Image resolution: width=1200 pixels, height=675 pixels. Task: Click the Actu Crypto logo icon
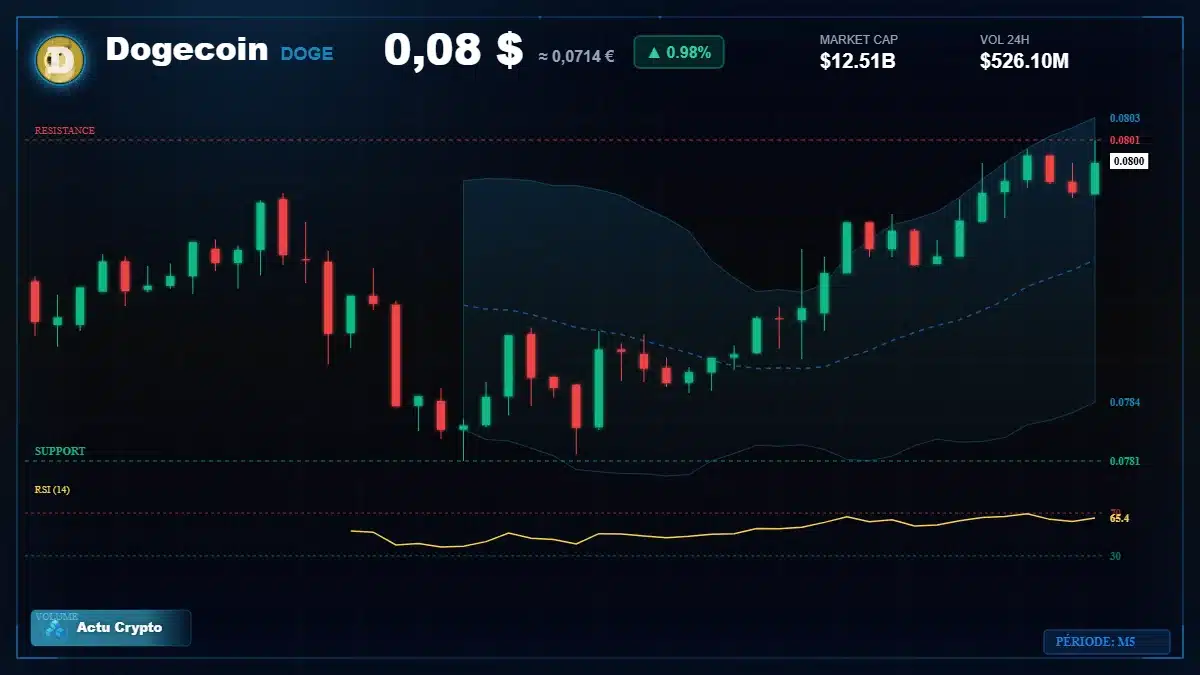point(56,629)
